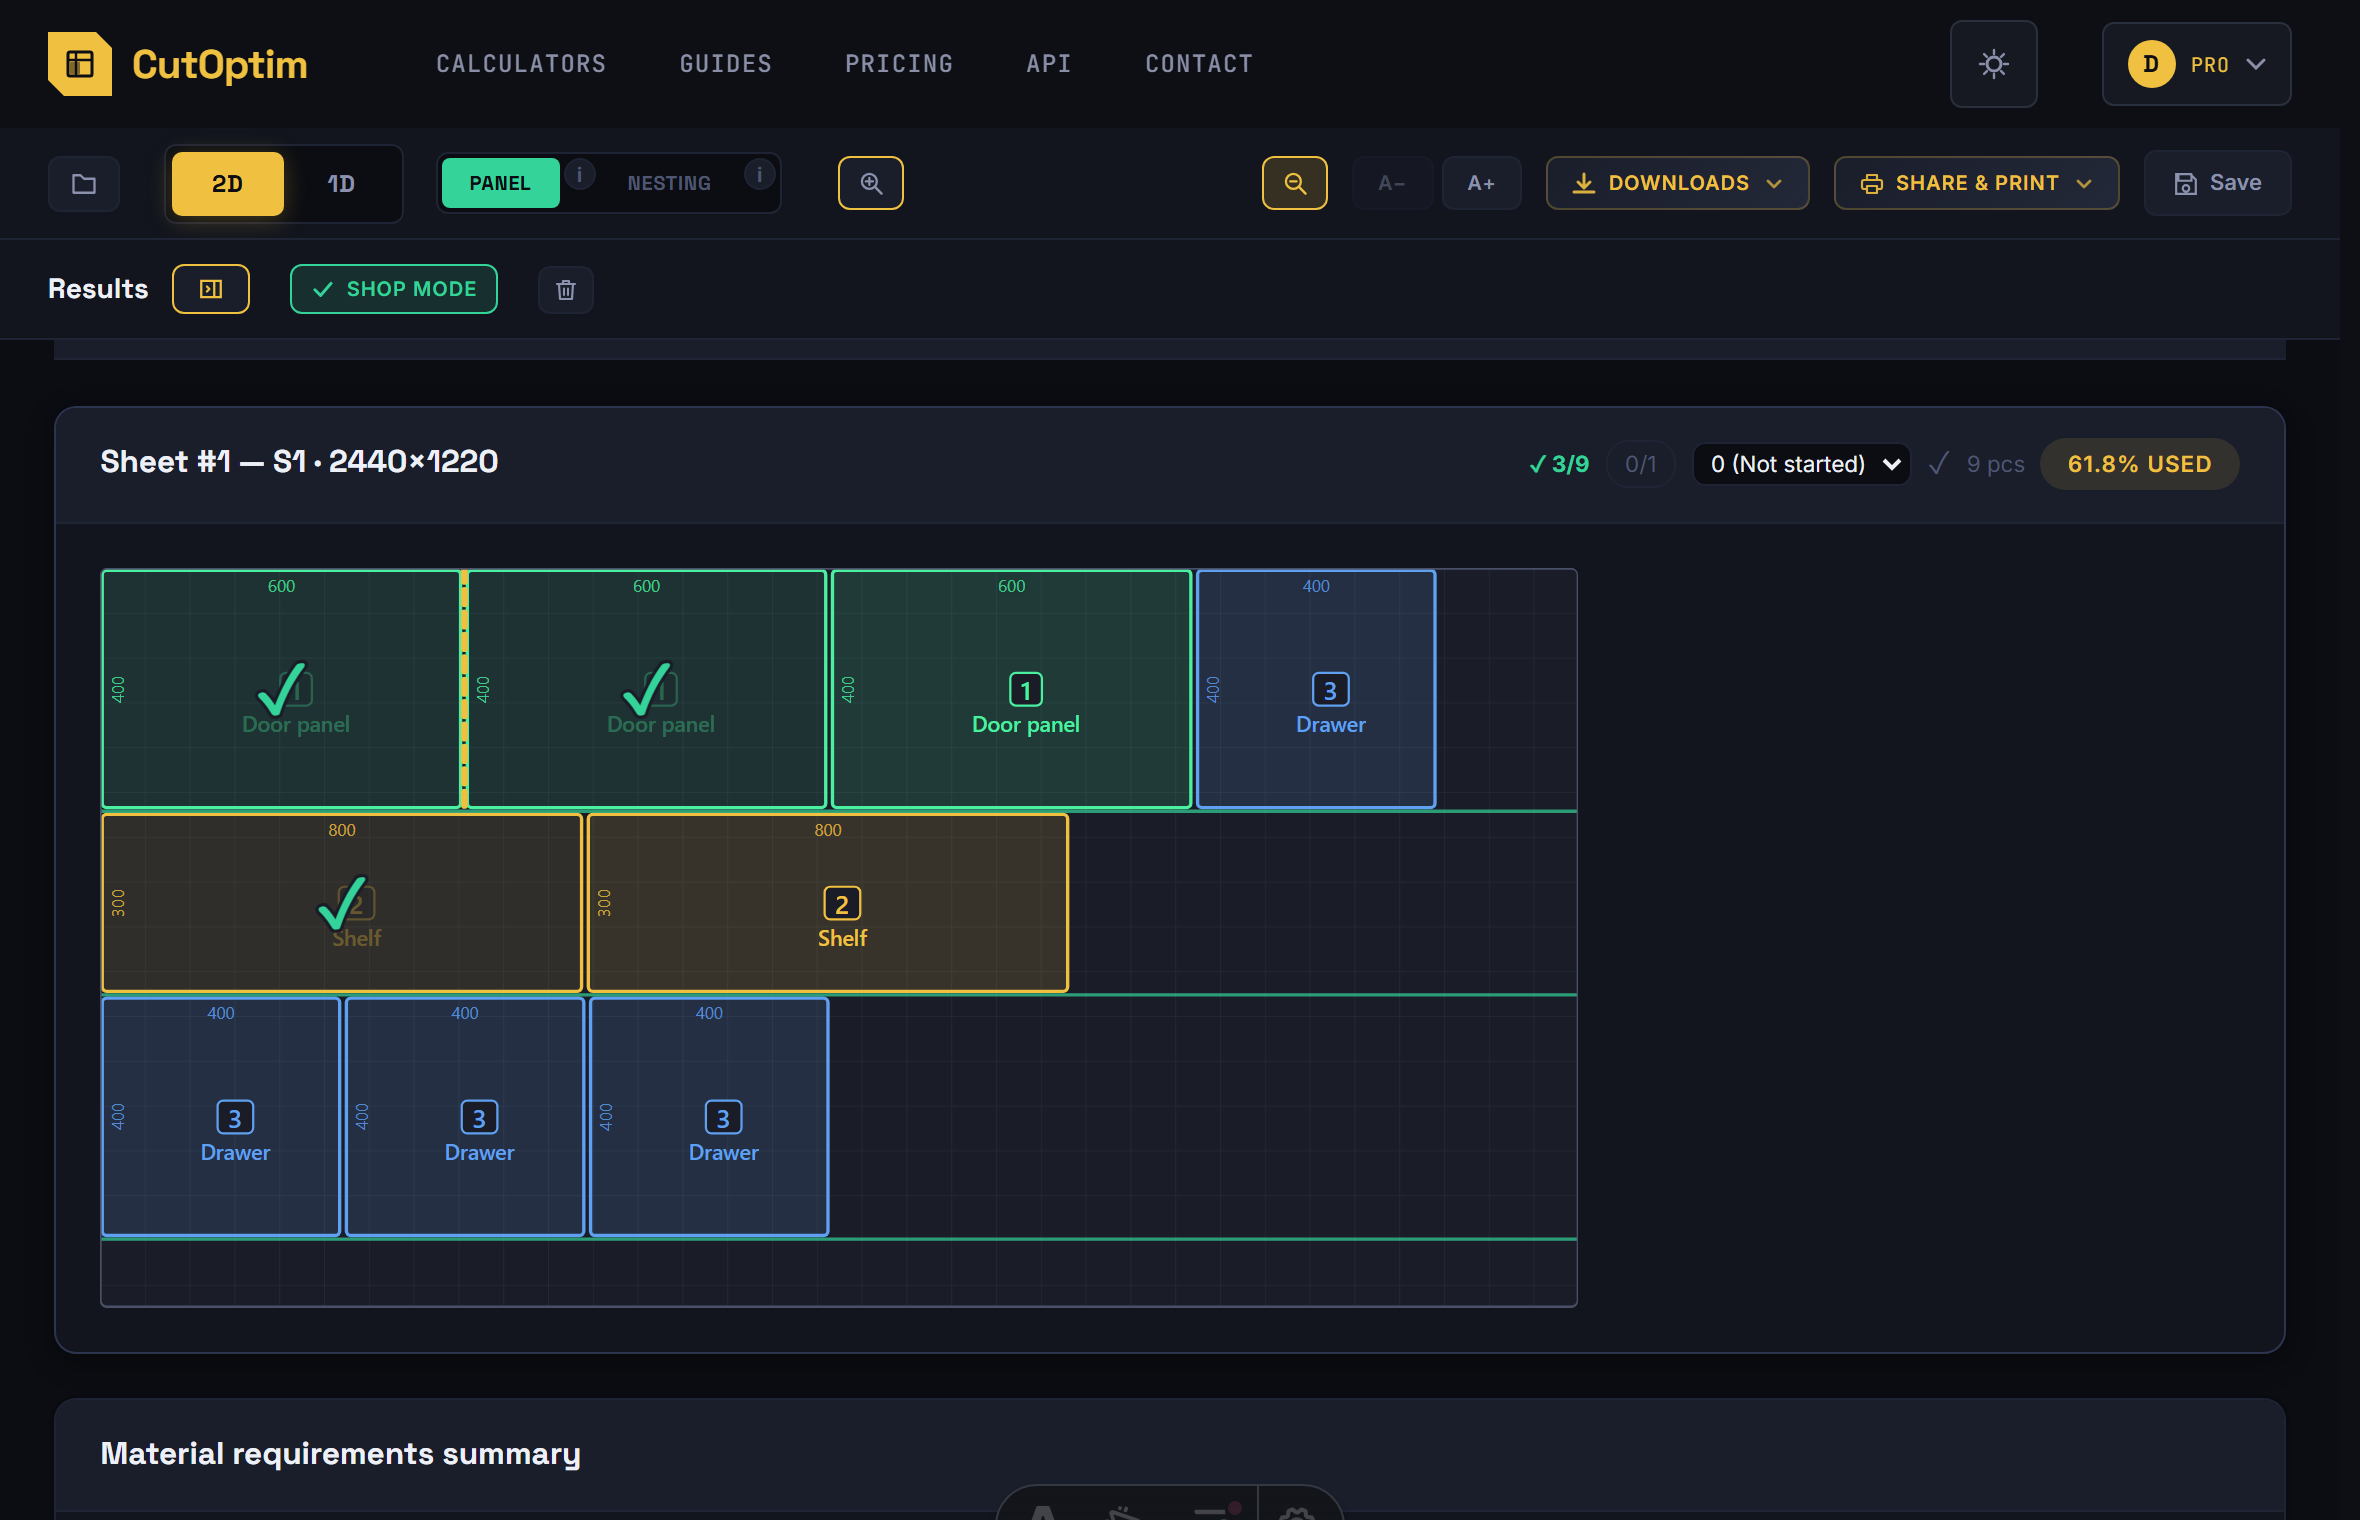This screenshot has width=2360, height=1520.
Task: Go to the Pricing page
Action: [899, 64]
